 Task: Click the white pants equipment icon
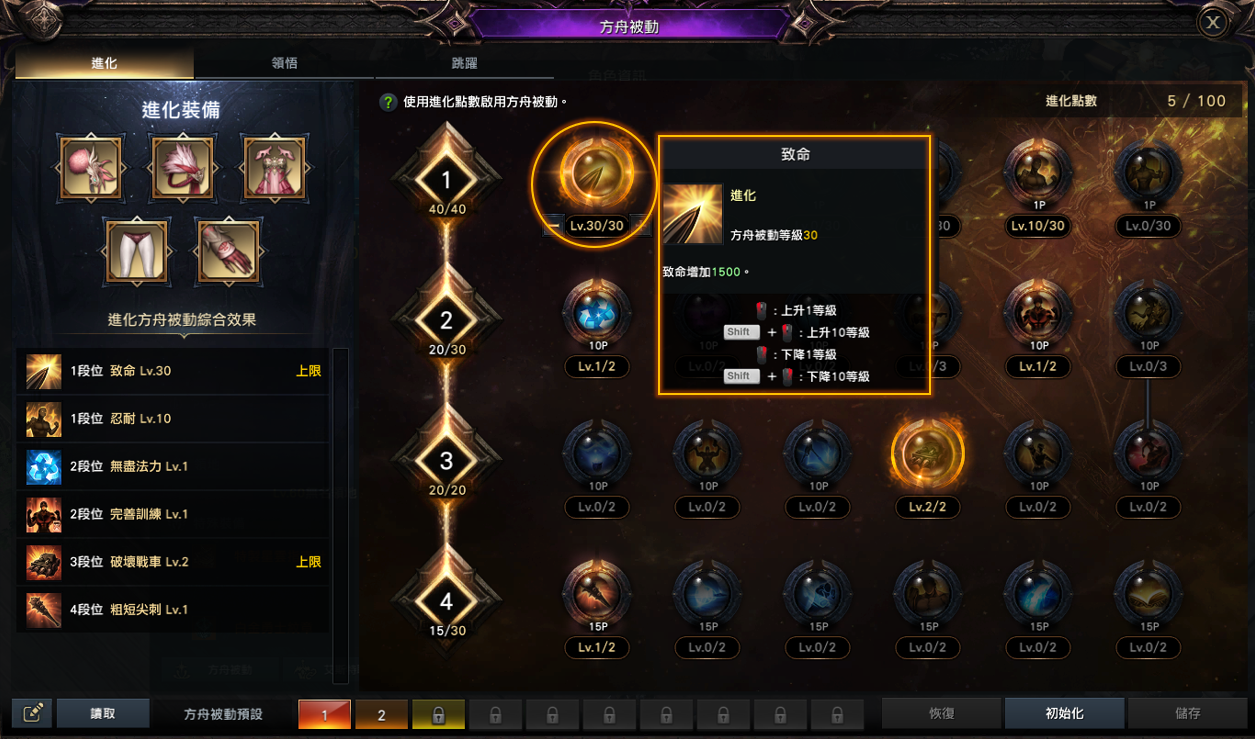coord(137,251)
